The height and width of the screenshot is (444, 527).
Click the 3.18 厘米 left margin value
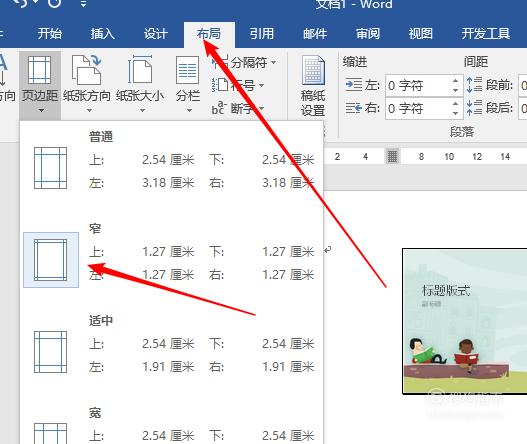click(168, 183)
